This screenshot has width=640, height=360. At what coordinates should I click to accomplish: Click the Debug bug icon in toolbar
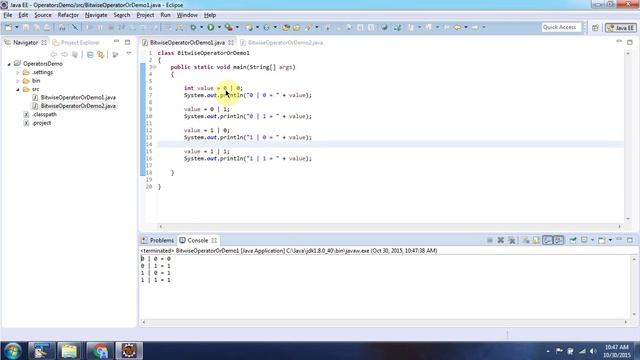pyautogui.click(x=193, y=27)
